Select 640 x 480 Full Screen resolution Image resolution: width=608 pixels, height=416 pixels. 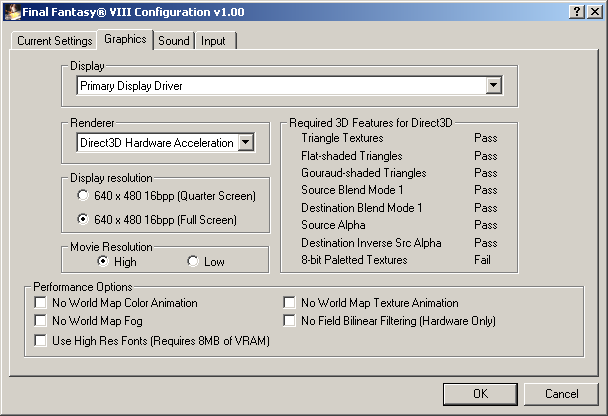click(x=83, y=219)
